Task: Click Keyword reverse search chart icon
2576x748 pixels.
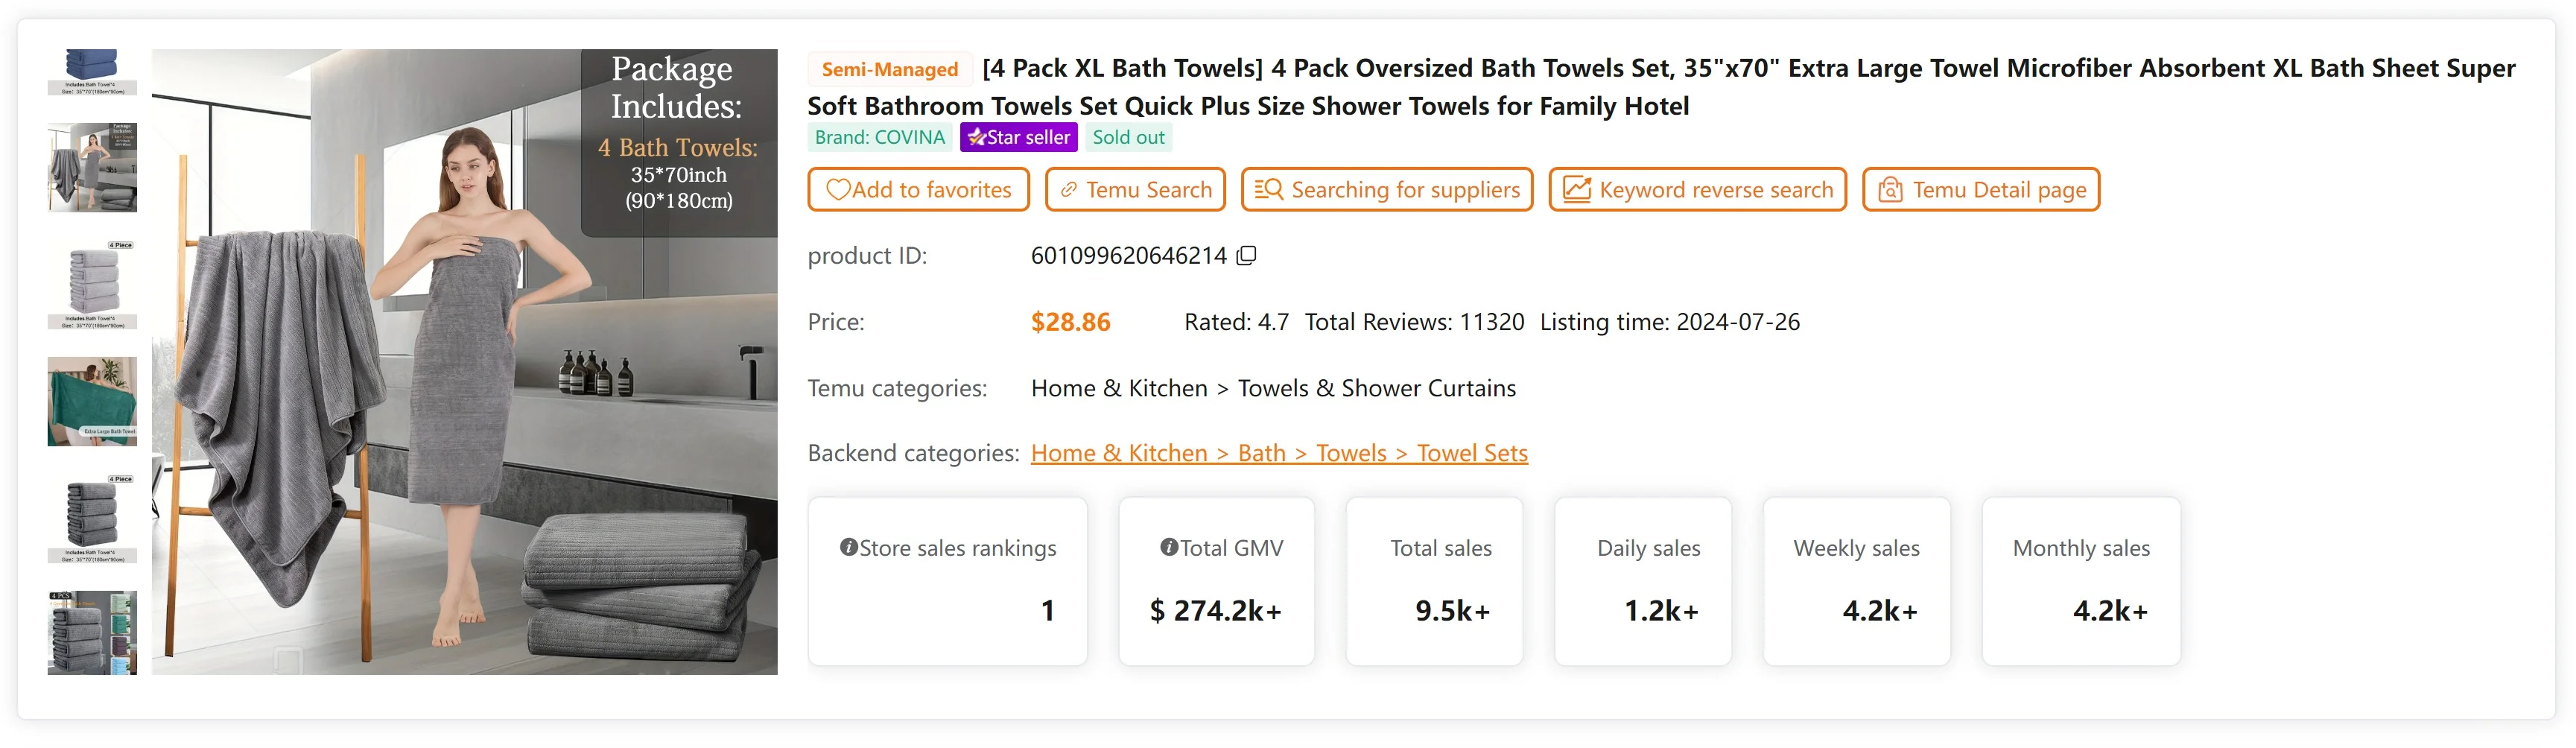Action: pyautogui.click(x=1576, y=189)
